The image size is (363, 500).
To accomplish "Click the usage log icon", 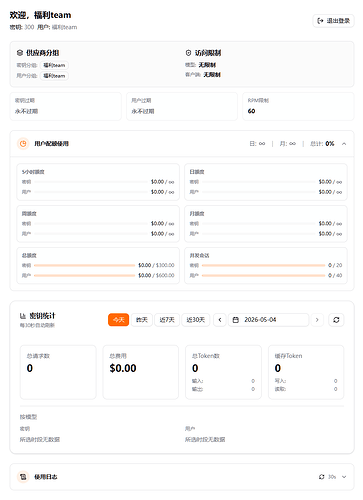I will (x=23, y=477).
